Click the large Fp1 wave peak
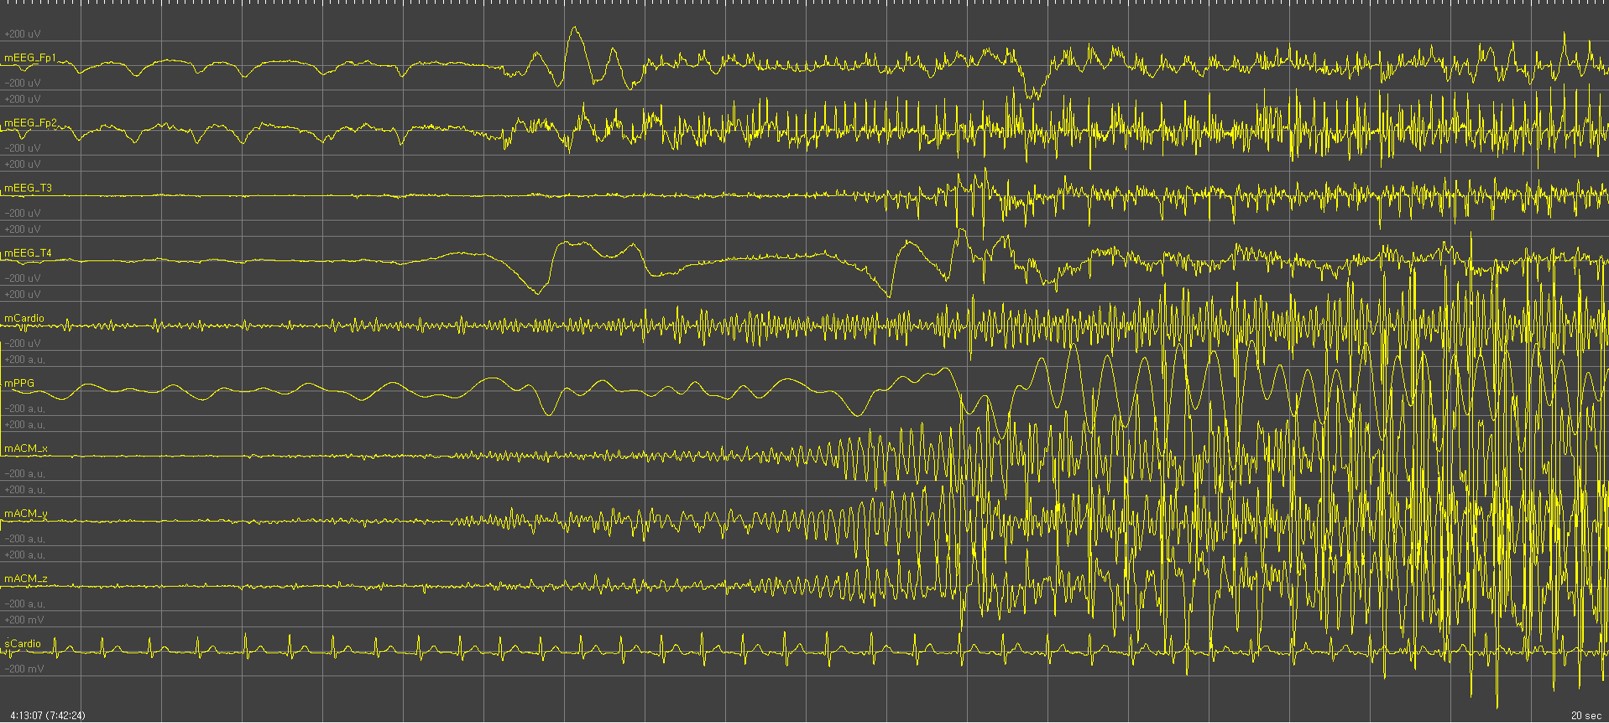 pyautogui.click(x=574, y=30)
